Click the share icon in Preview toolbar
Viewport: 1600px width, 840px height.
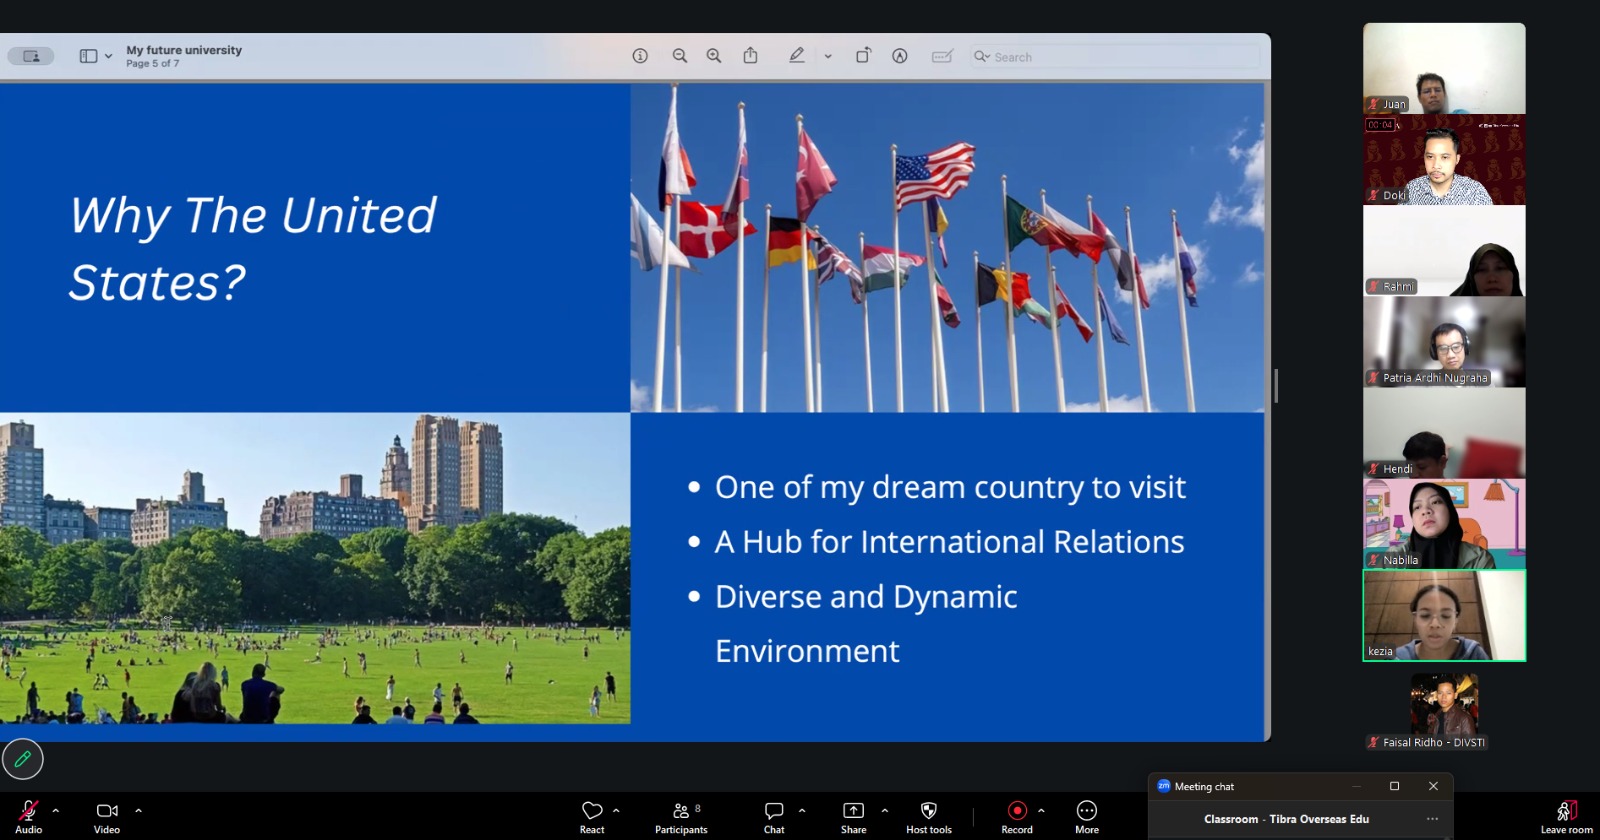pos(750,56)
